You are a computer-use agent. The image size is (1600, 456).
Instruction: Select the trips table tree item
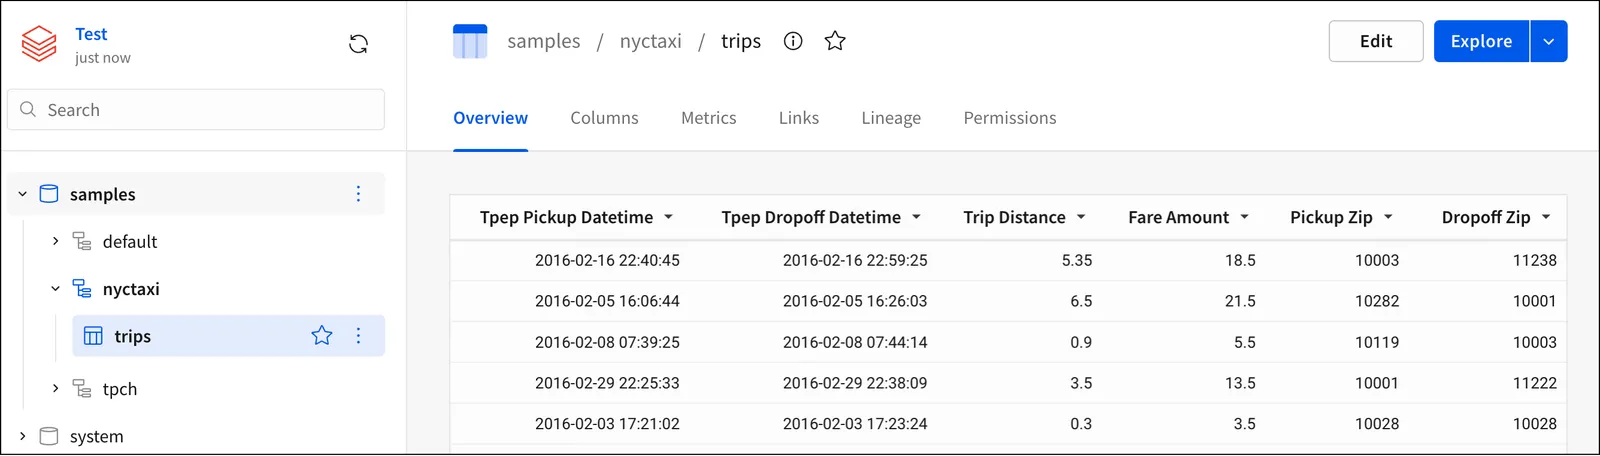point(228,336)
